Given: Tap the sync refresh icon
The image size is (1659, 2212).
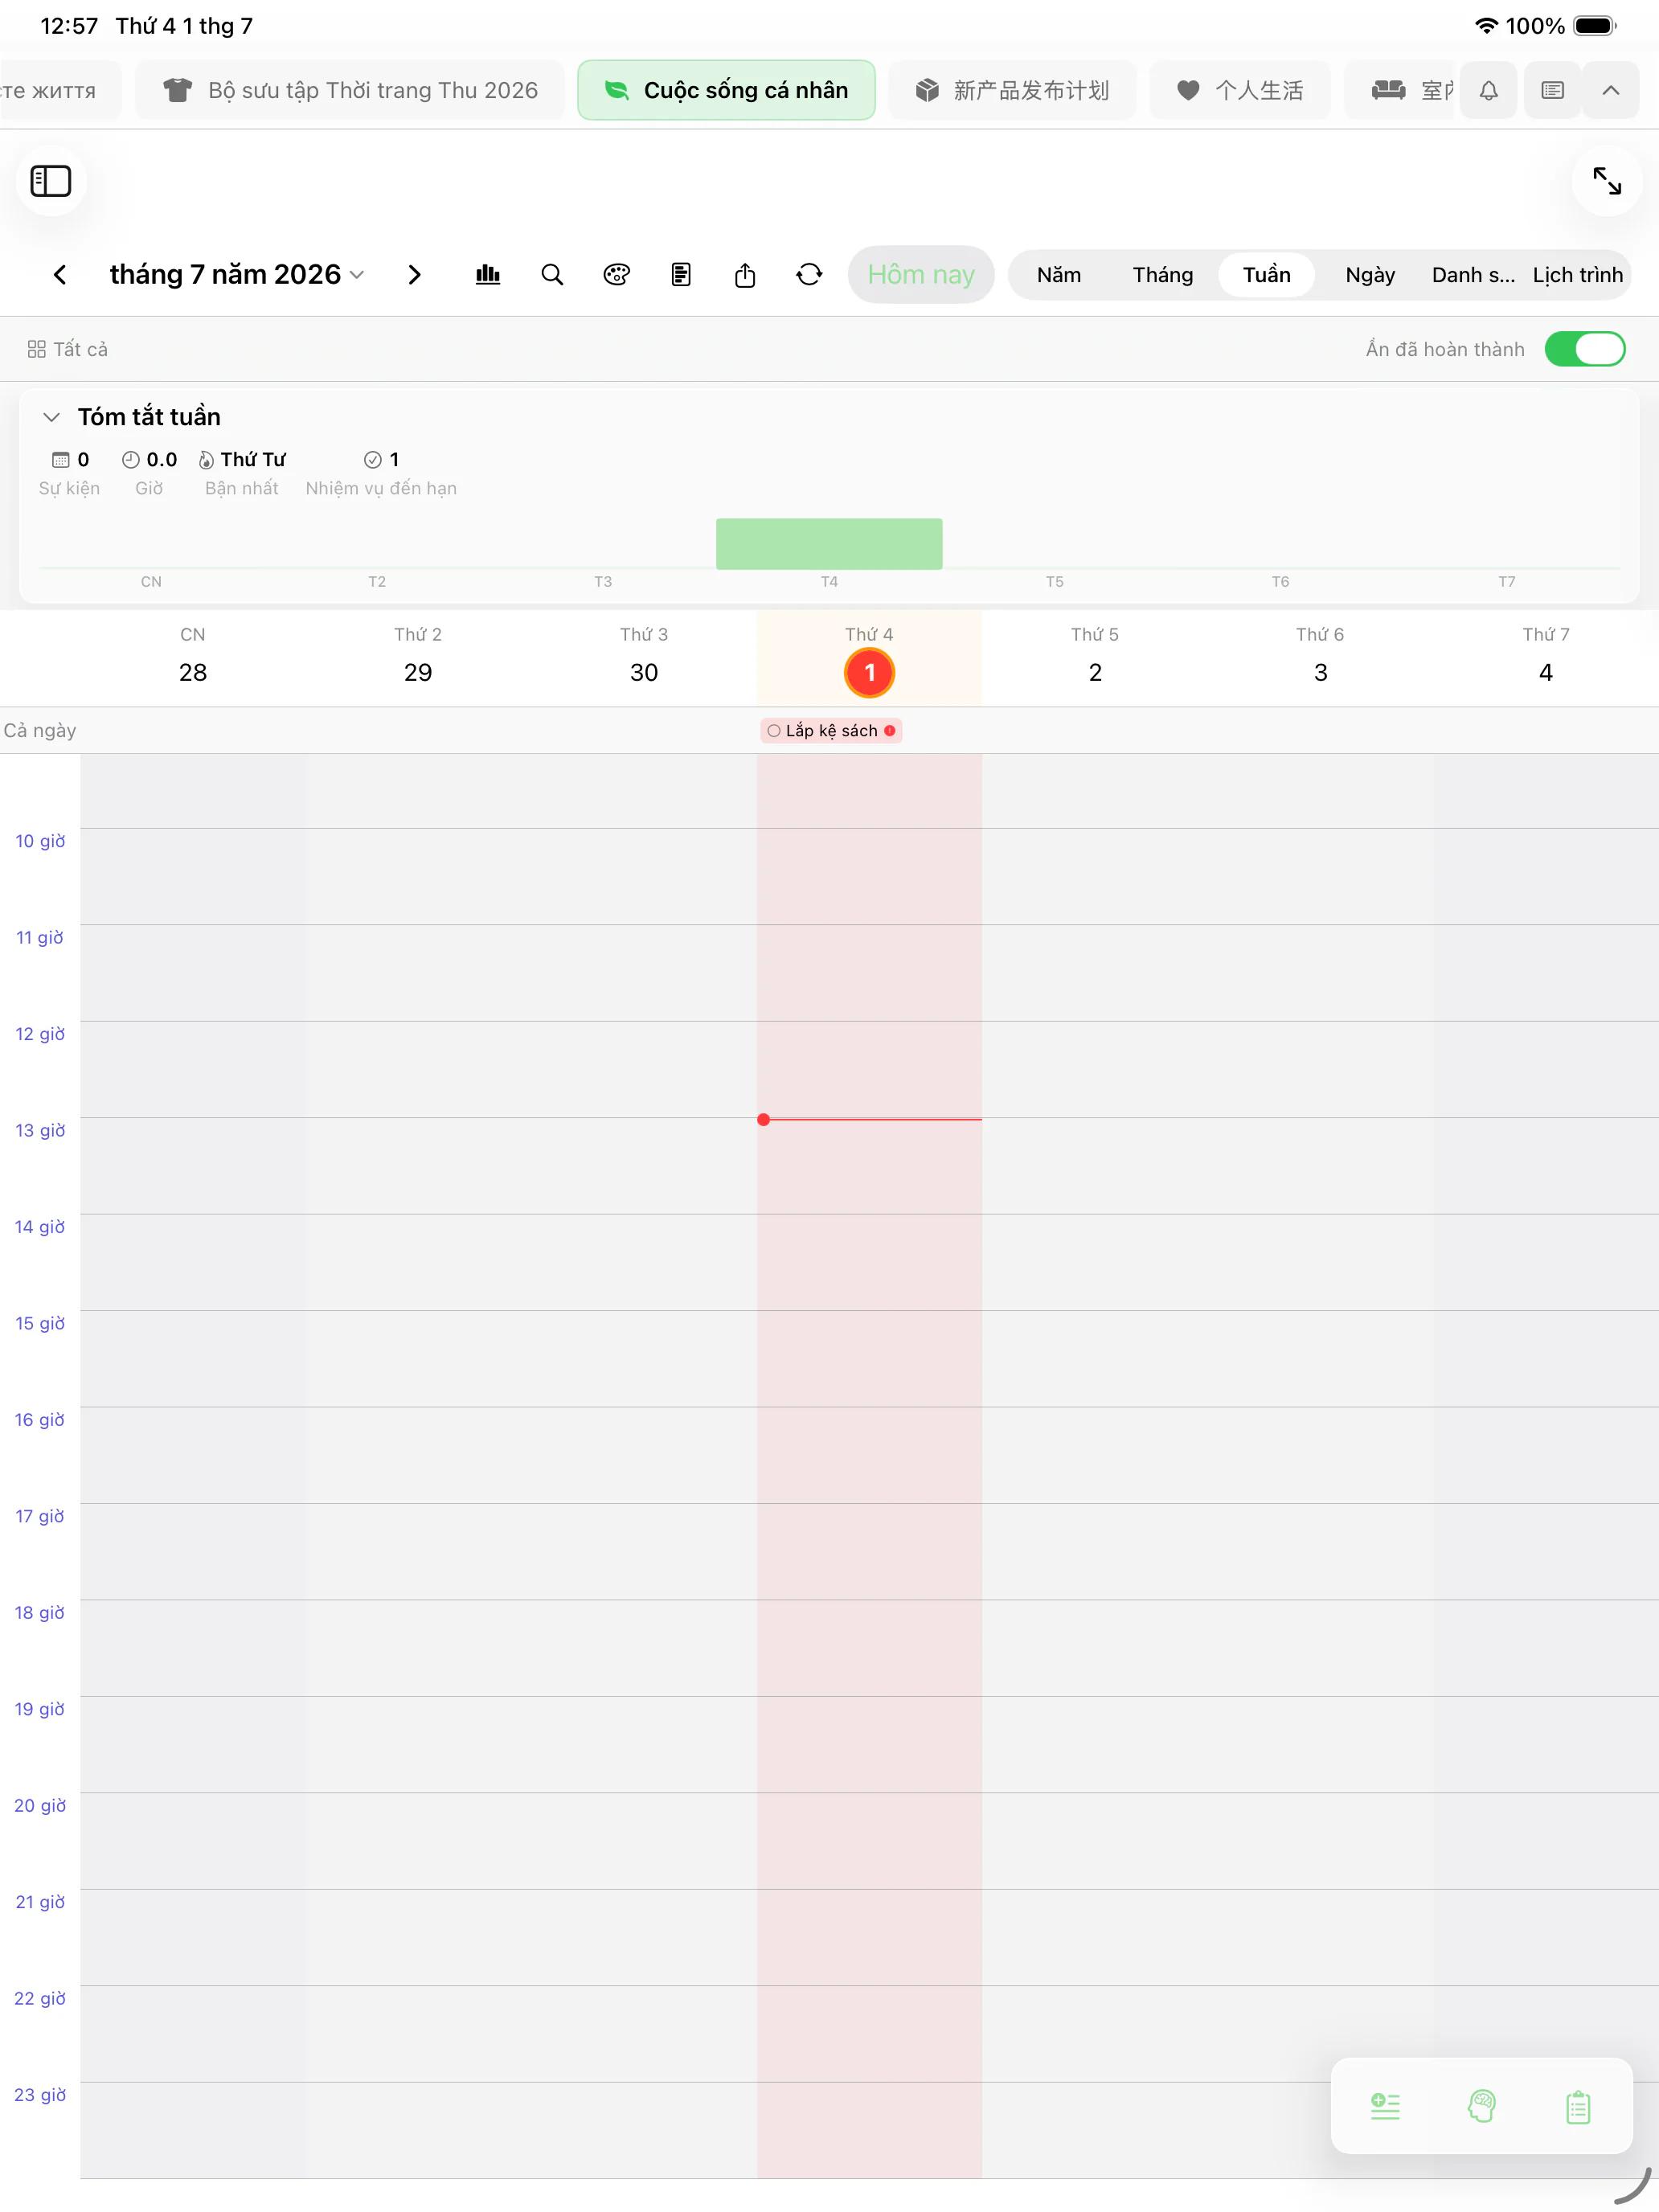Looking at the screenshot, I should pyautogui.click(x=809, y=274).
